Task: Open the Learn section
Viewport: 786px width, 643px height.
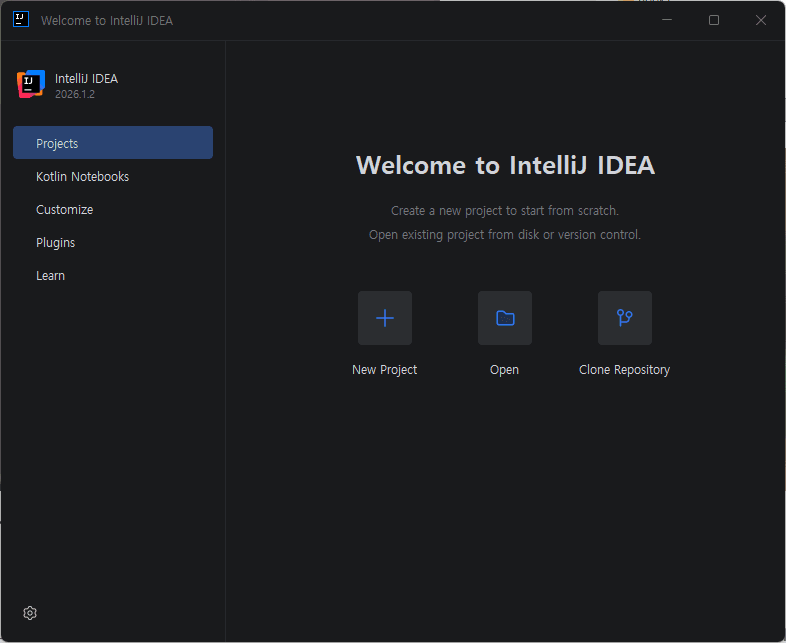Action: coord(113,276)
